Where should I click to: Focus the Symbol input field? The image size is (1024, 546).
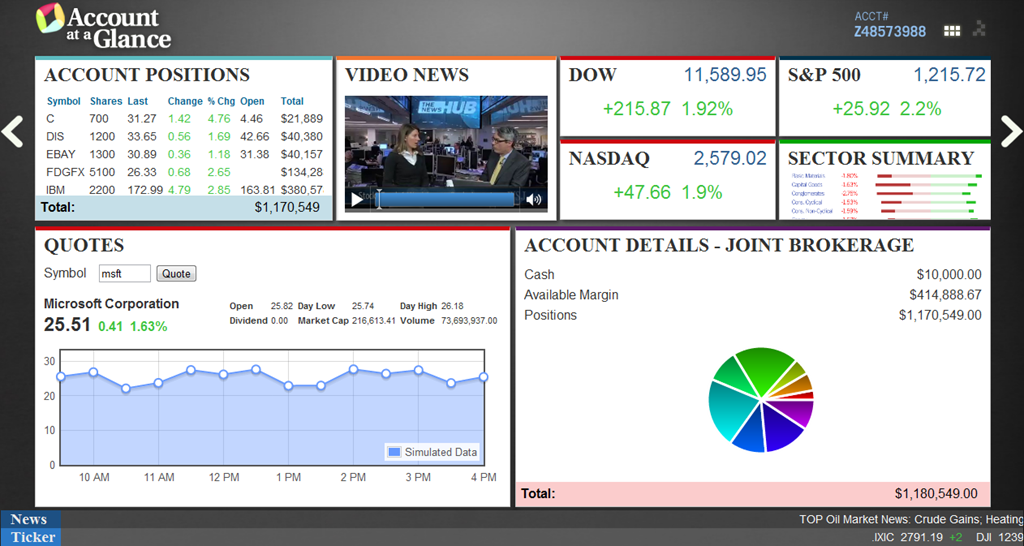pyautogui.click(x=125, y=274)
